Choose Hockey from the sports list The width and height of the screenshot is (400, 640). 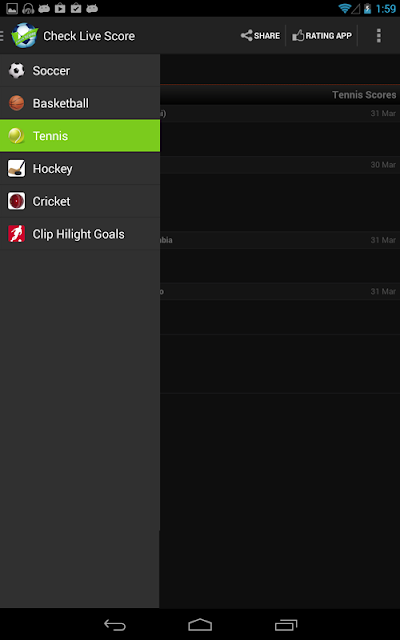80,169
